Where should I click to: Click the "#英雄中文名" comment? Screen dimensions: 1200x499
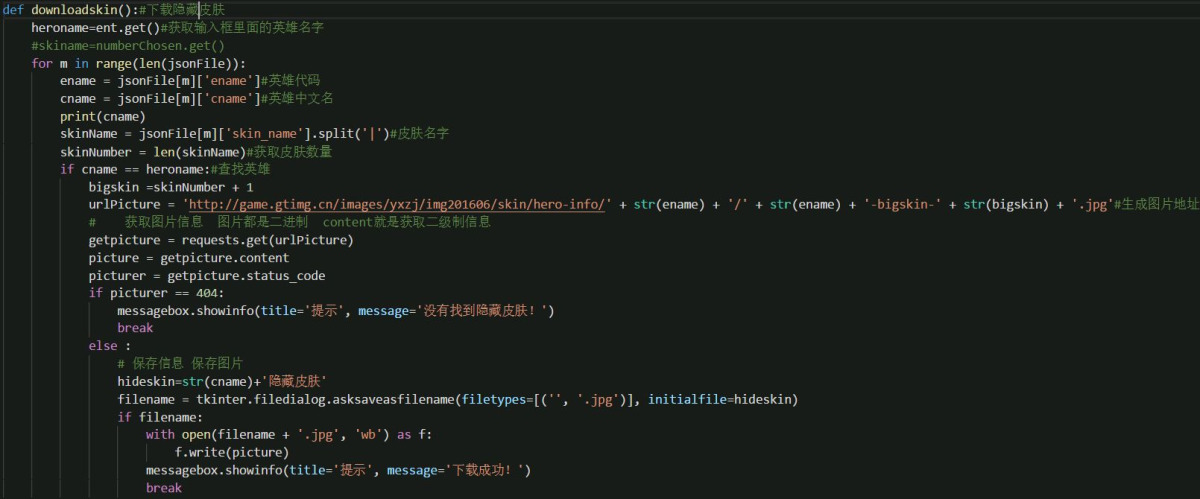[297, 99]
